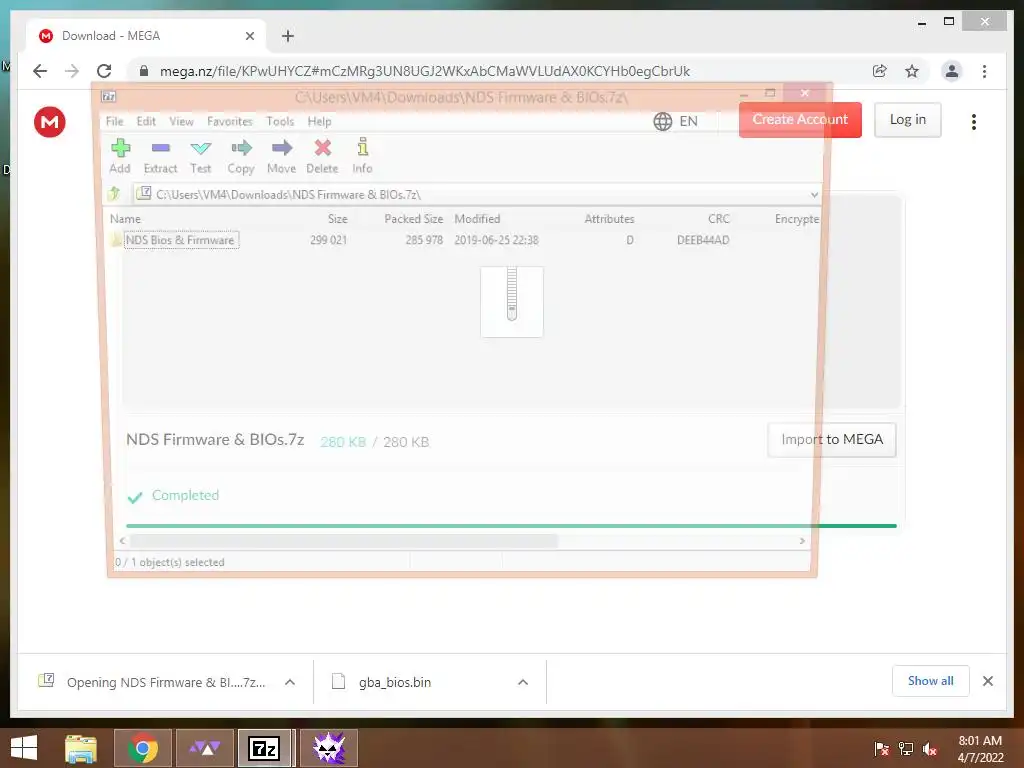Viewport: 1024px width, 768px height.
Task: Click the Delete icon in 7-Zip
Action: [323, 156]
